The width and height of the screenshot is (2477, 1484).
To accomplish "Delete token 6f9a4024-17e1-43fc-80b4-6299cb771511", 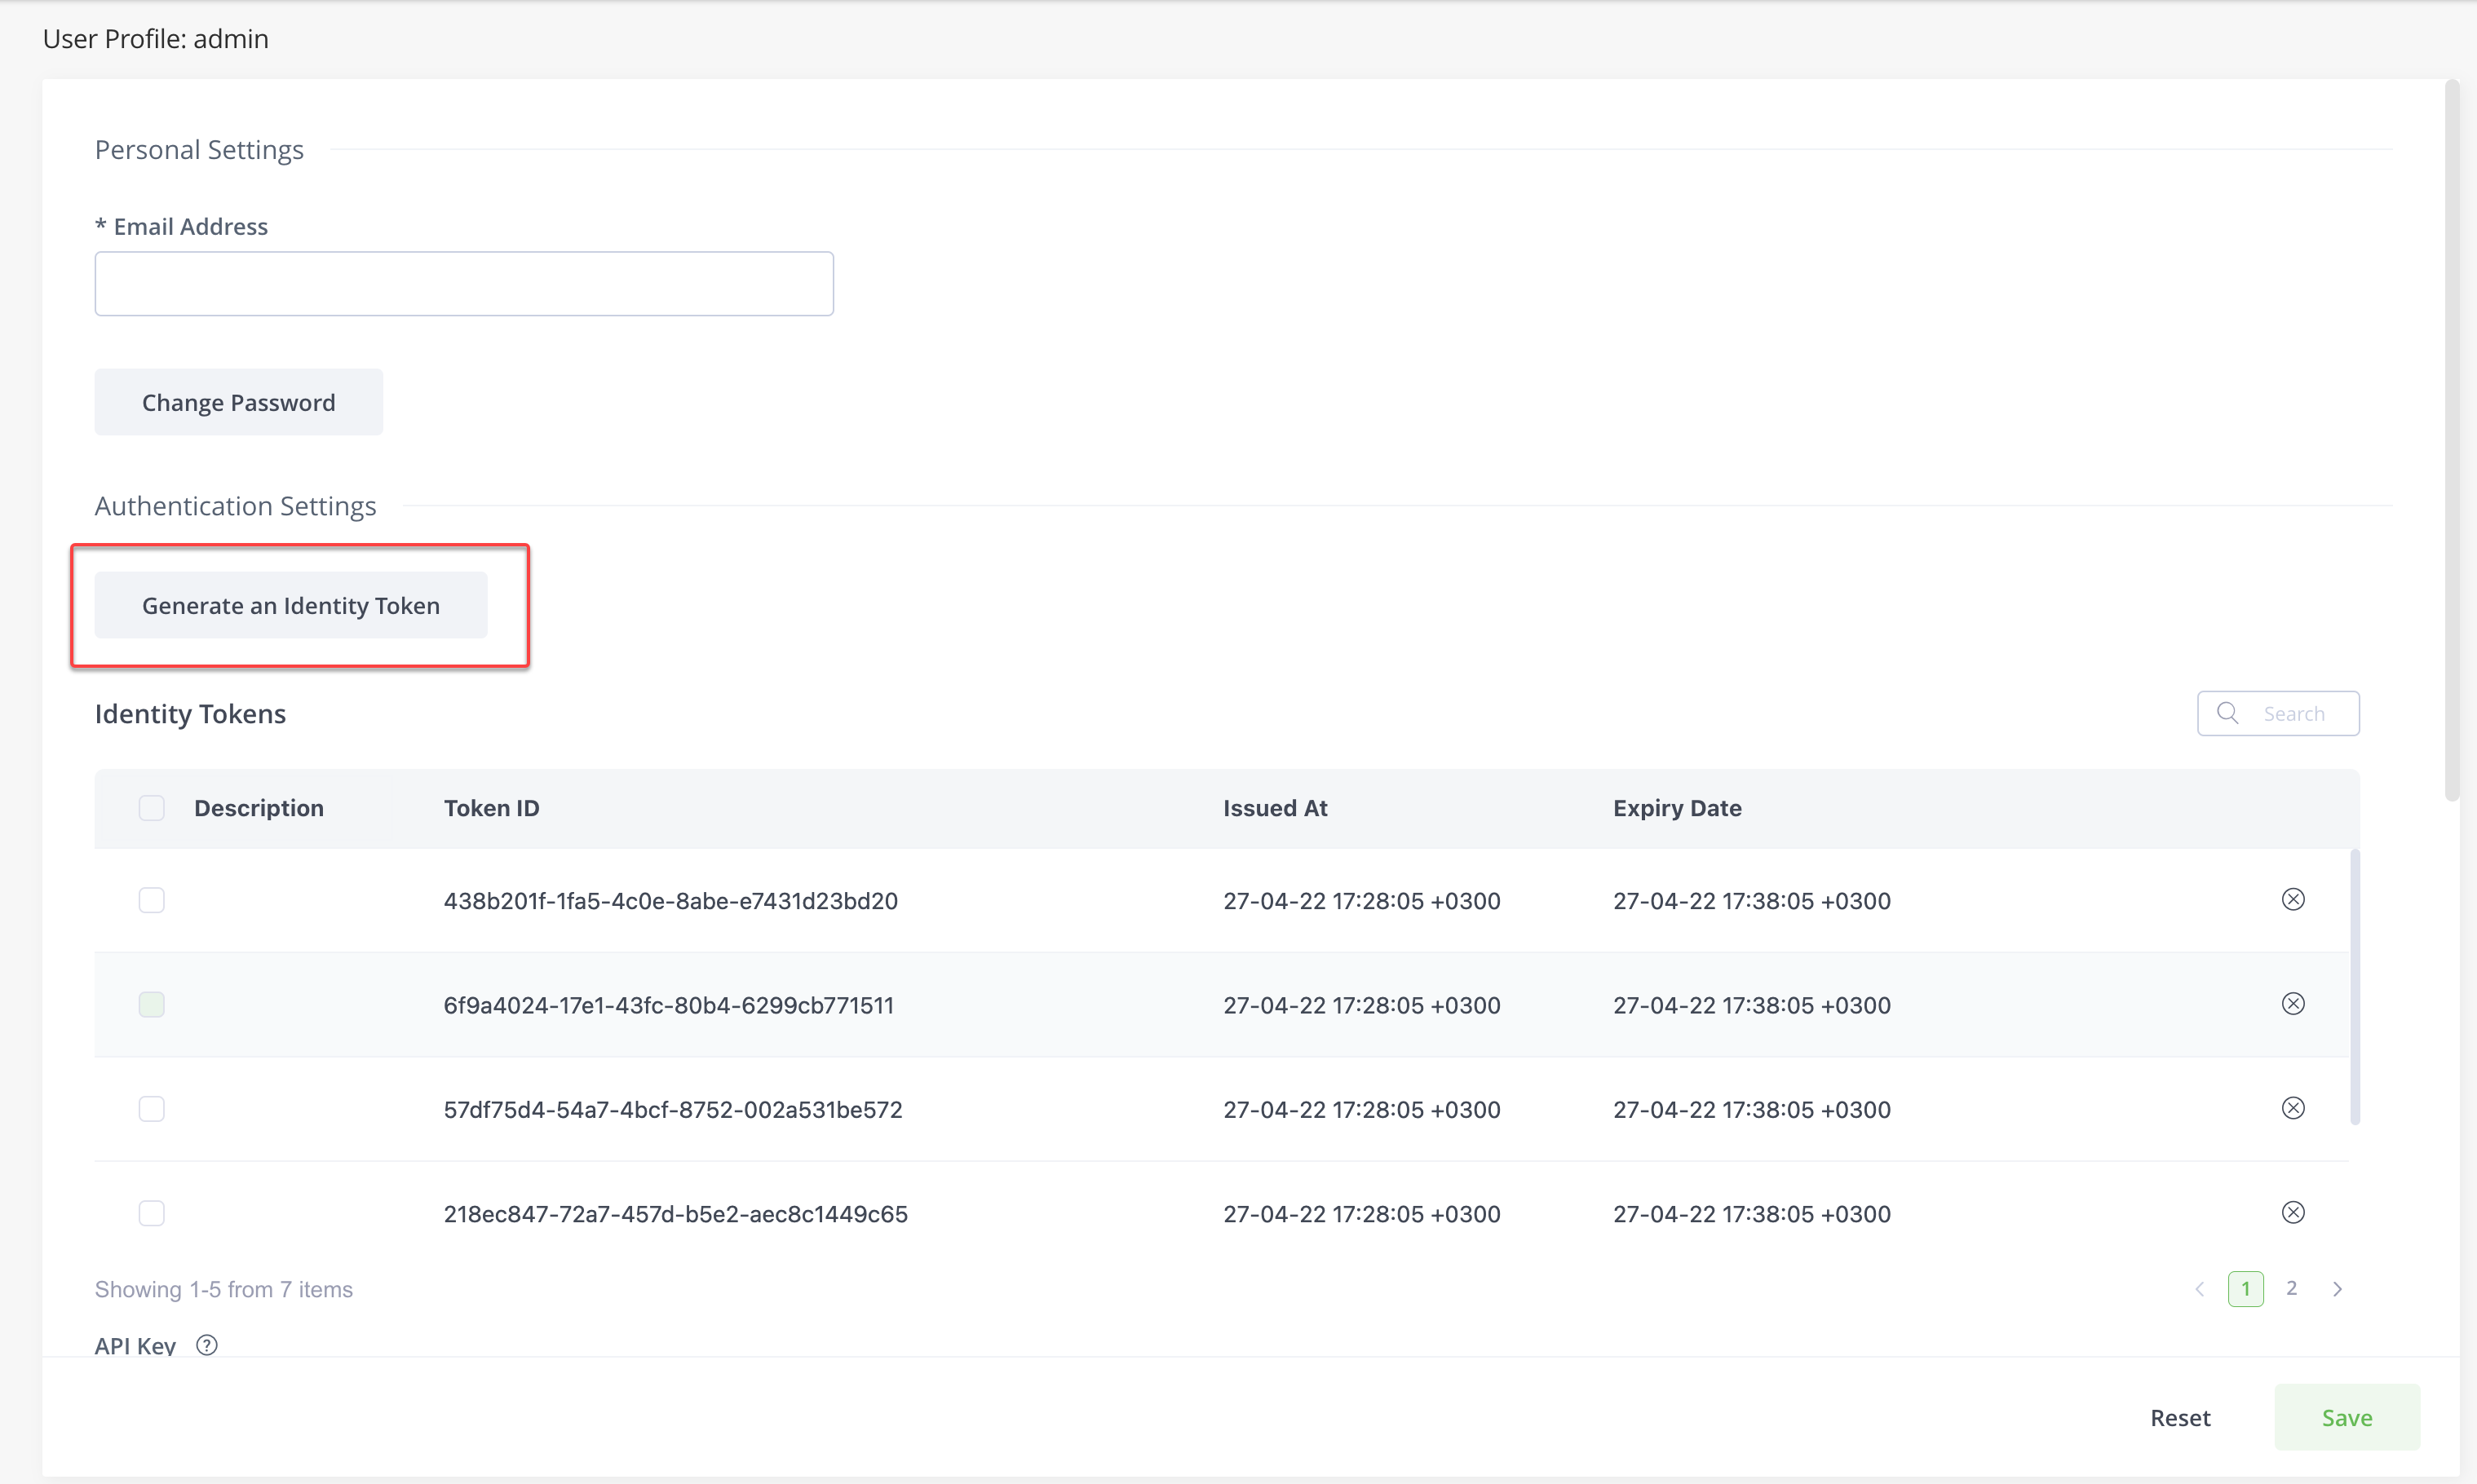I will tap(2293, 1003).
